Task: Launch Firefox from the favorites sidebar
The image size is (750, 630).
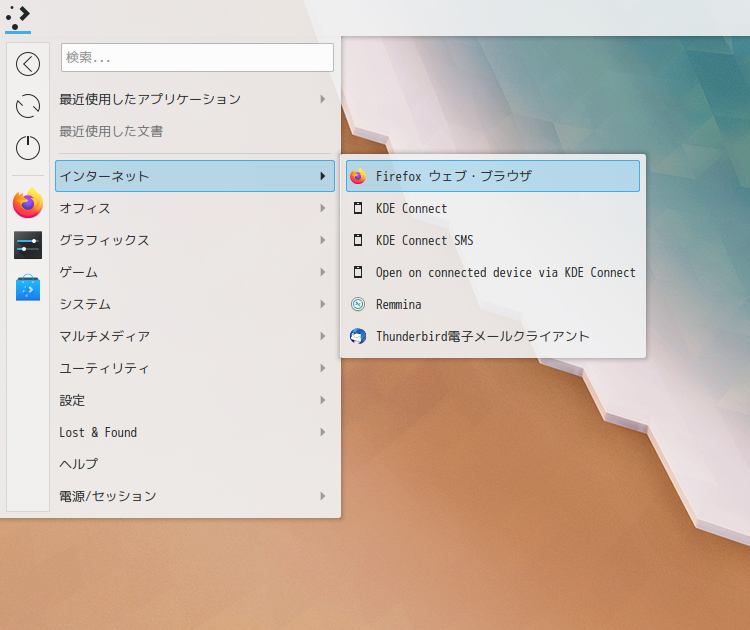Action: 28,203
